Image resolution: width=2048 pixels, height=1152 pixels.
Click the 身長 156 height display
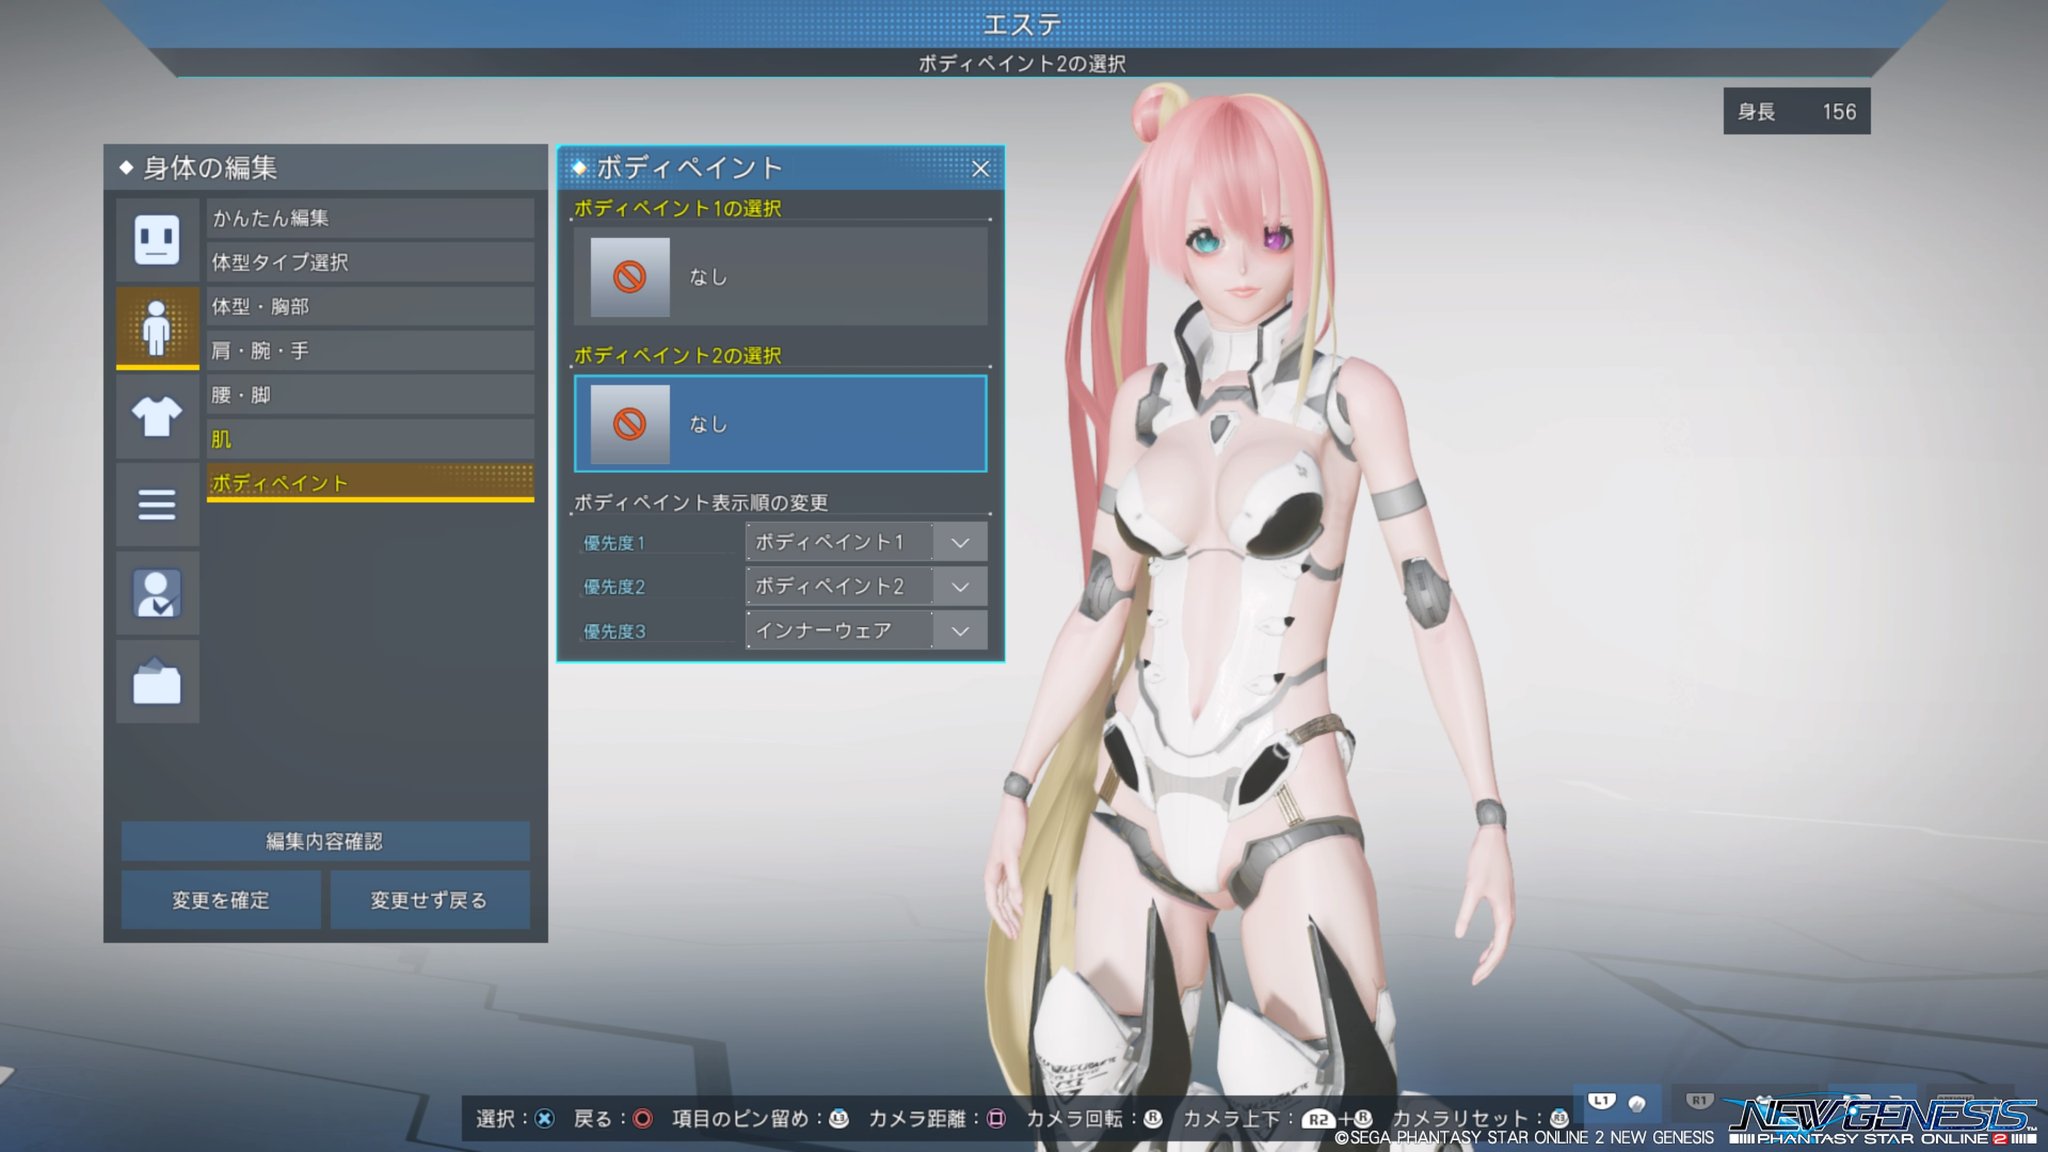point(1796,112)
